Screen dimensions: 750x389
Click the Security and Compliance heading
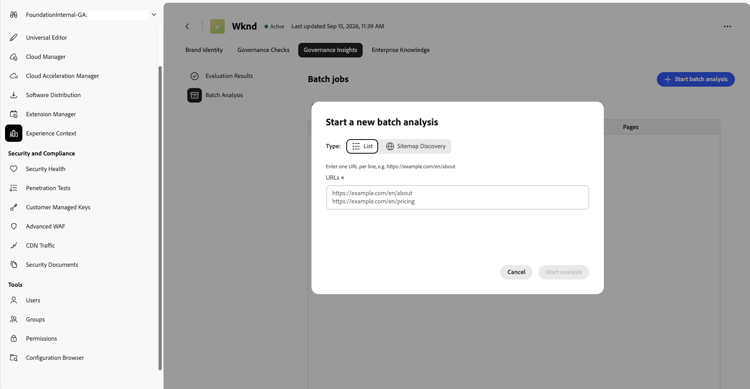click(42, 154)
